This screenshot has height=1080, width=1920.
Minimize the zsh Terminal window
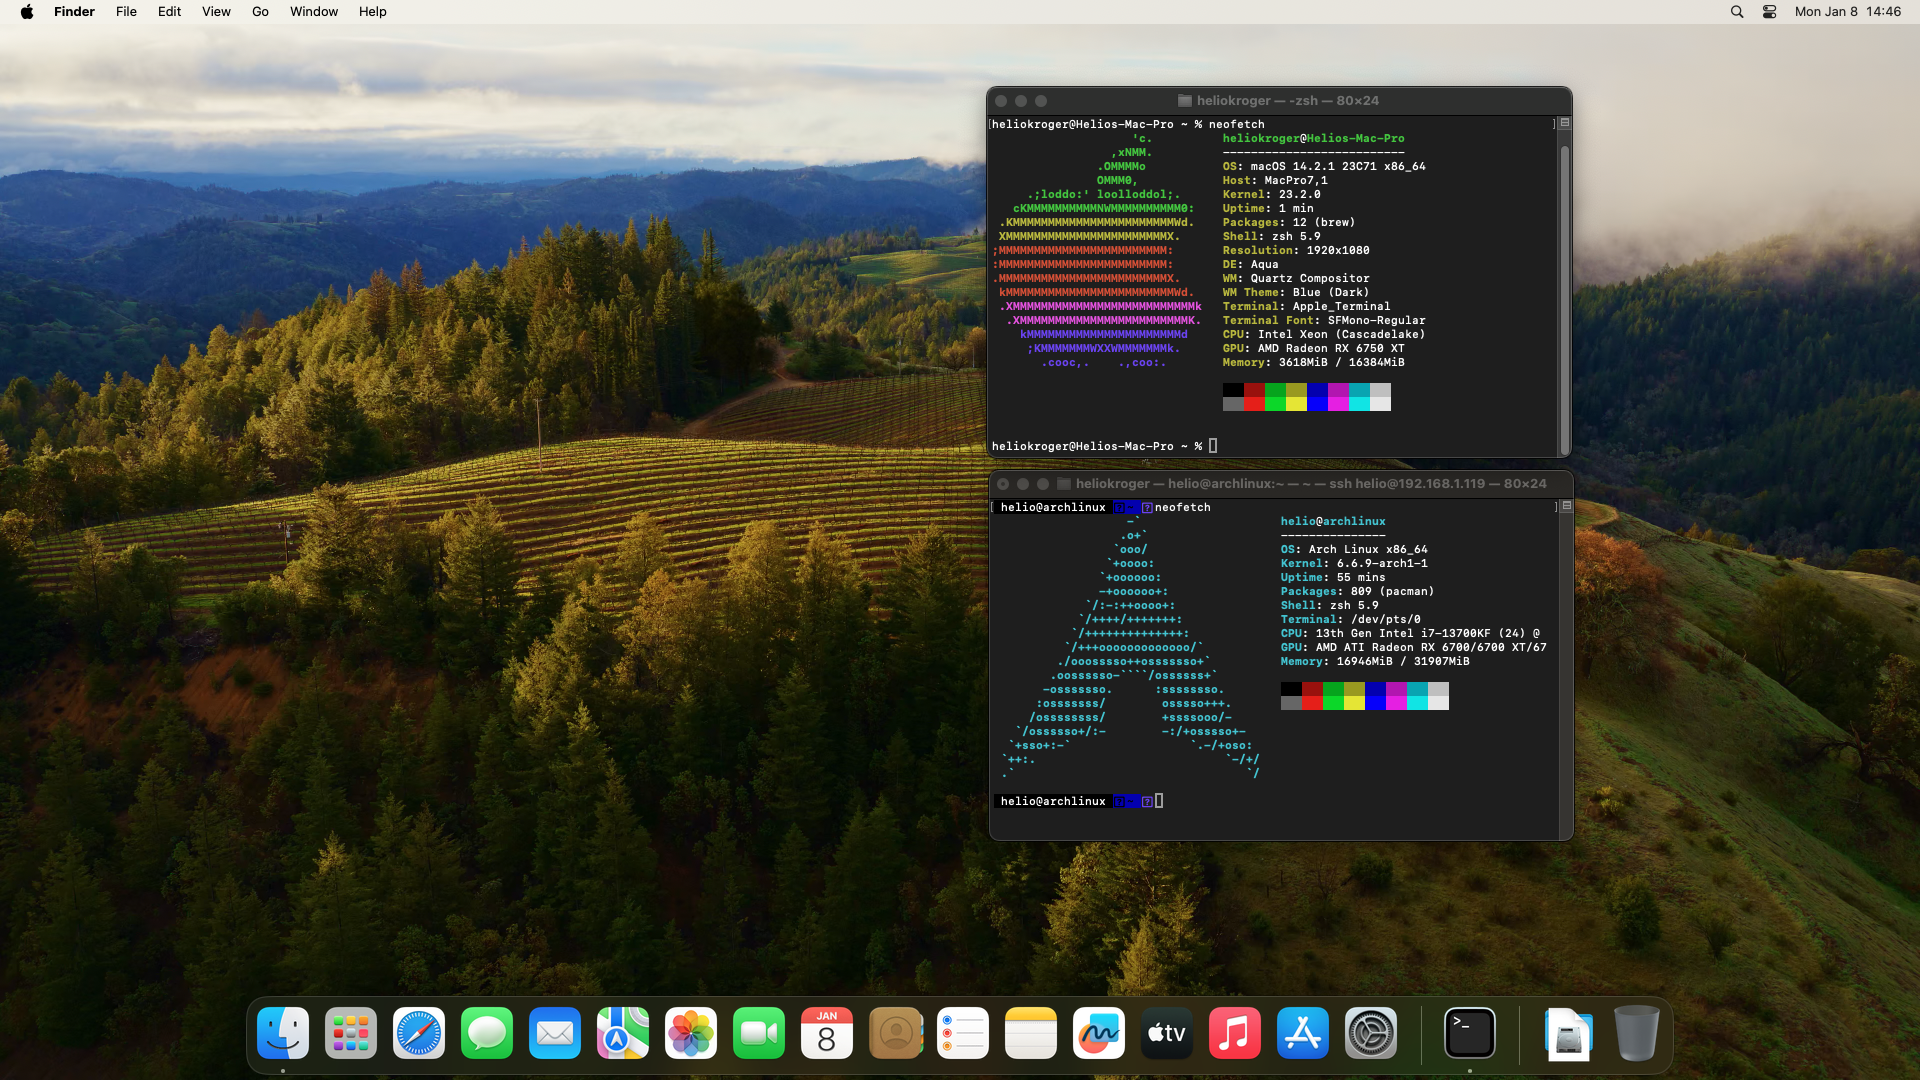pyautogui.click(x=1021, y=101)
